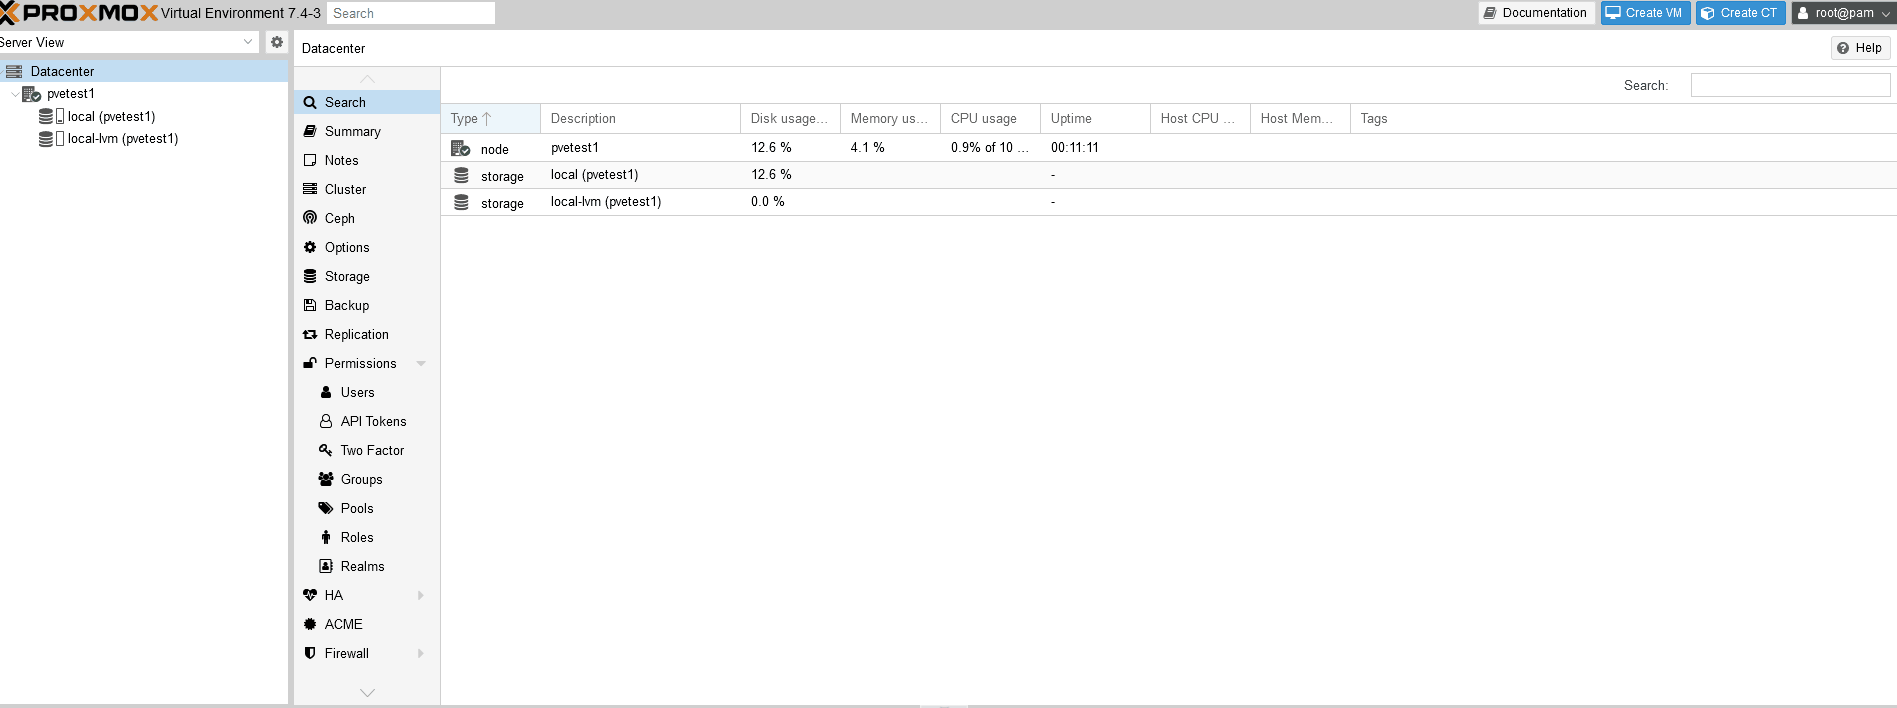Focus the resource grid Search field

tap(1790, 85)
